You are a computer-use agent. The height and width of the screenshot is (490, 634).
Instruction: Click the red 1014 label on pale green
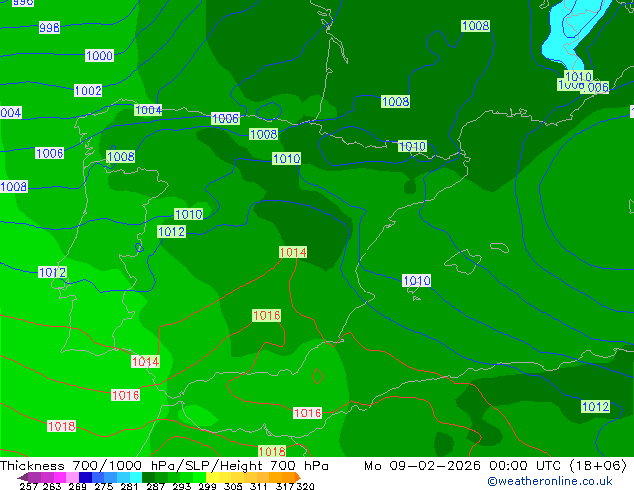click(293, 252)
